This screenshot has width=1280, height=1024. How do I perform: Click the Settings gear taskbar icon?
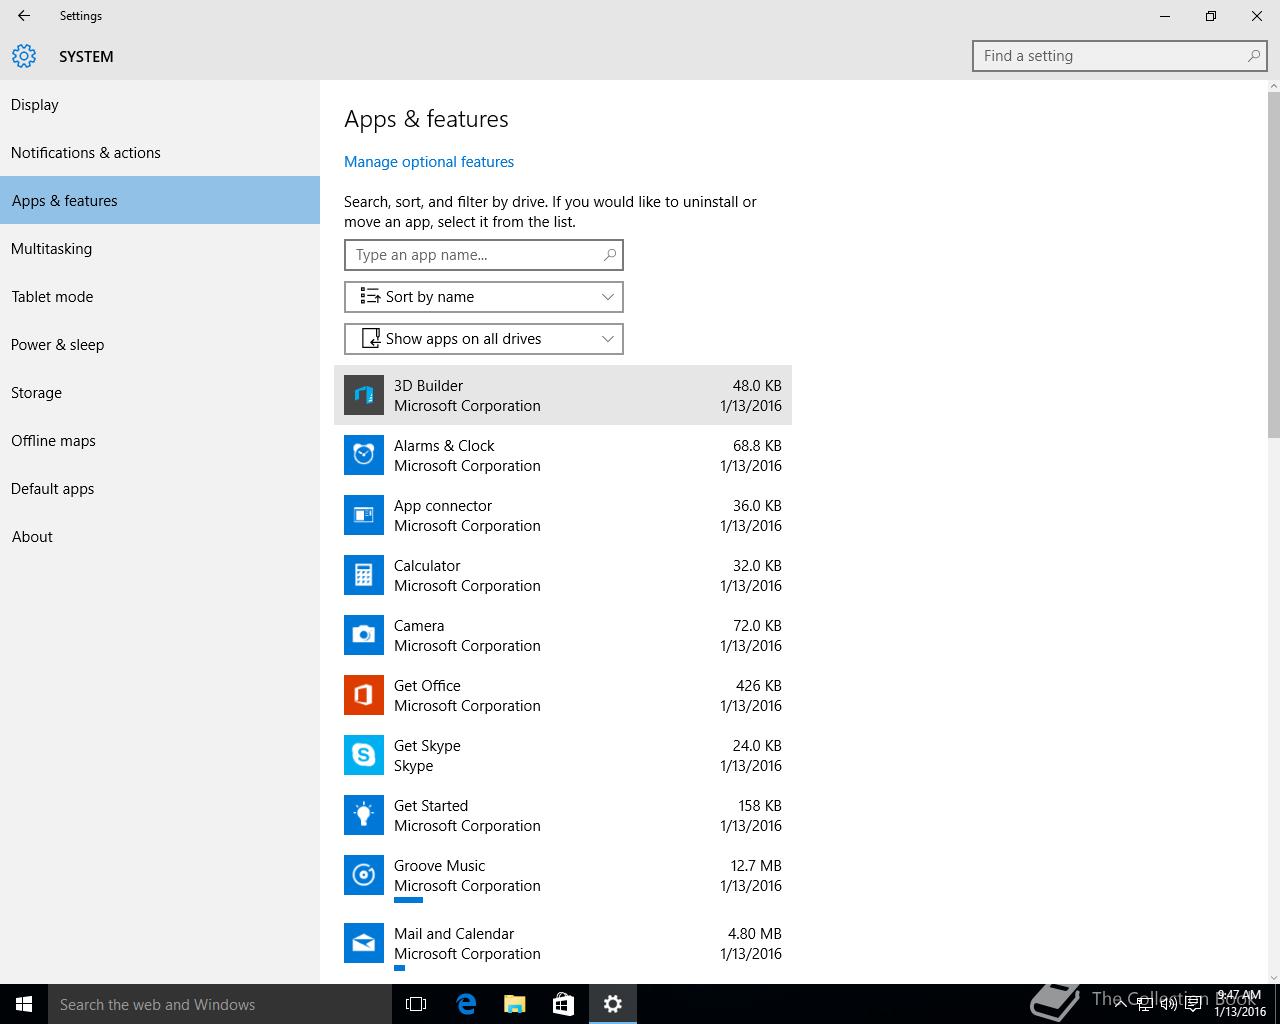tap(613, 1004)
